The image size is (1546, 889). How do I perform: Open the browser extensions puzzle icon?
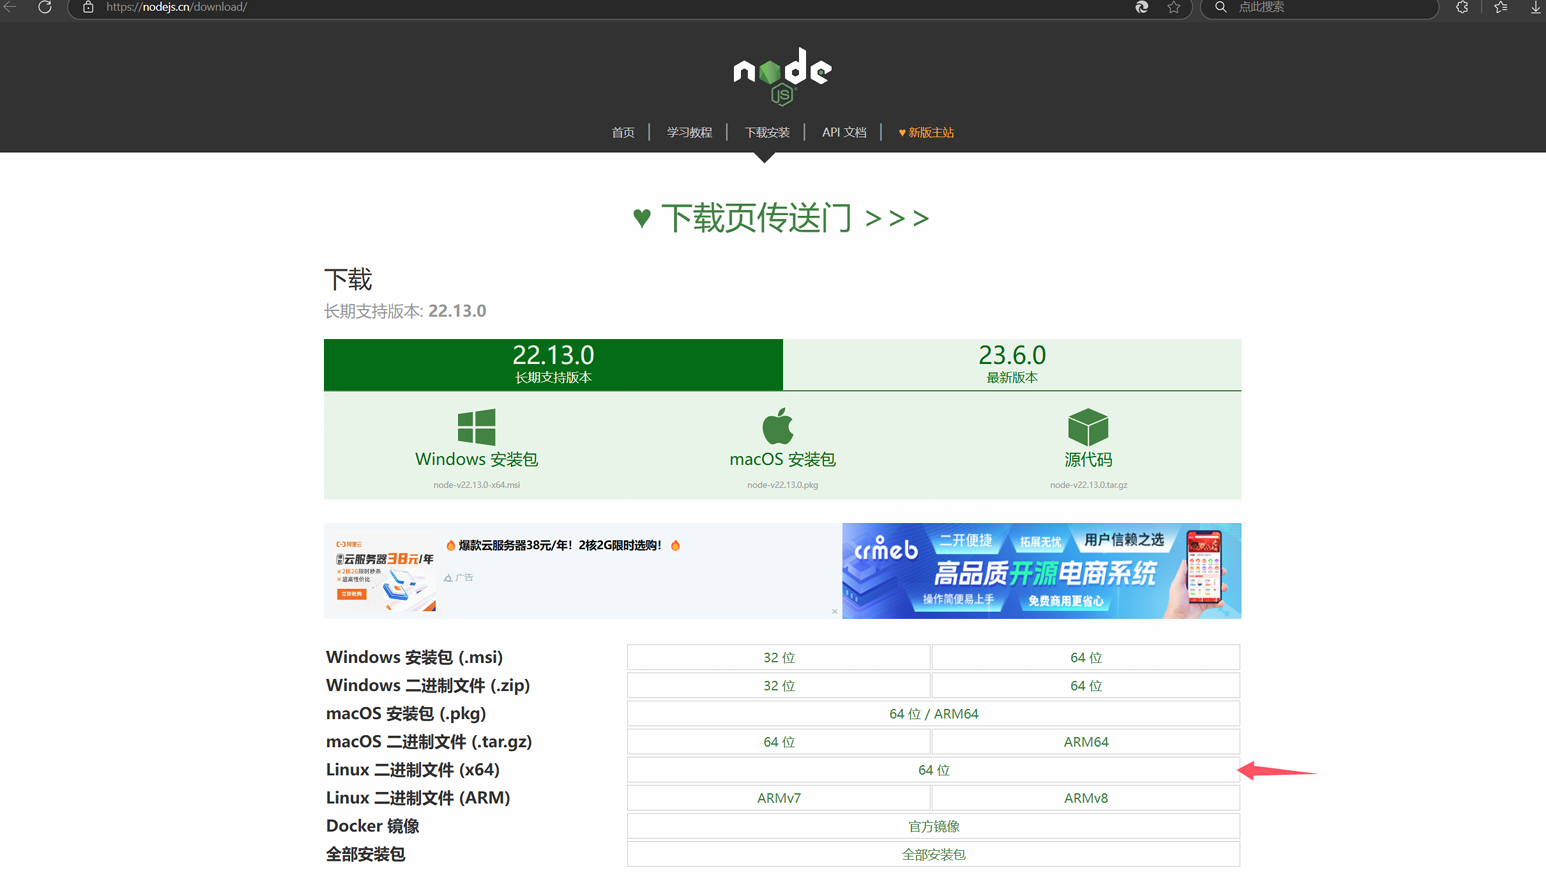[x=1462, y=8]
